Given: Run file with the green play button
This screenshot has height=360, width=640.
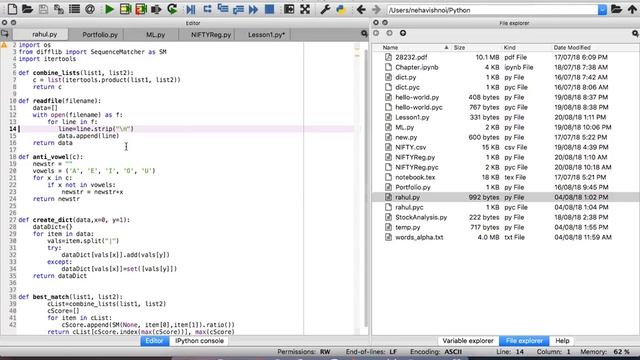Looking at the screenshot, I should (109, 9).
